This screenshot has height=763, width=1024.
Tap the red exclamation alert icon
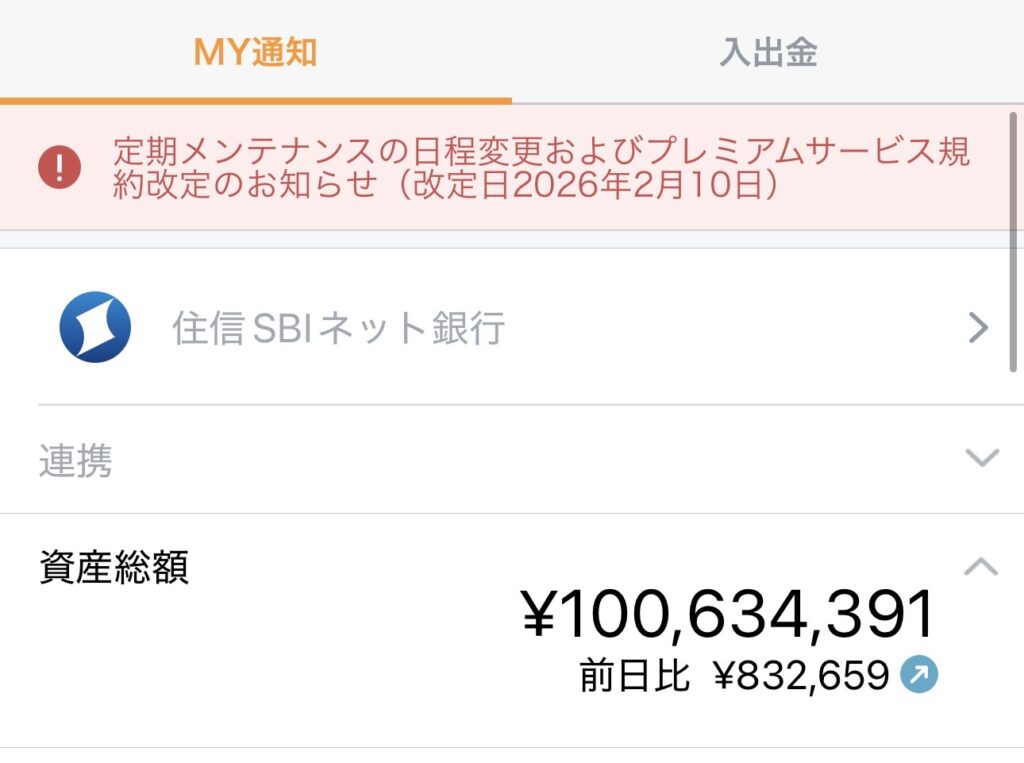click(59, 167)
